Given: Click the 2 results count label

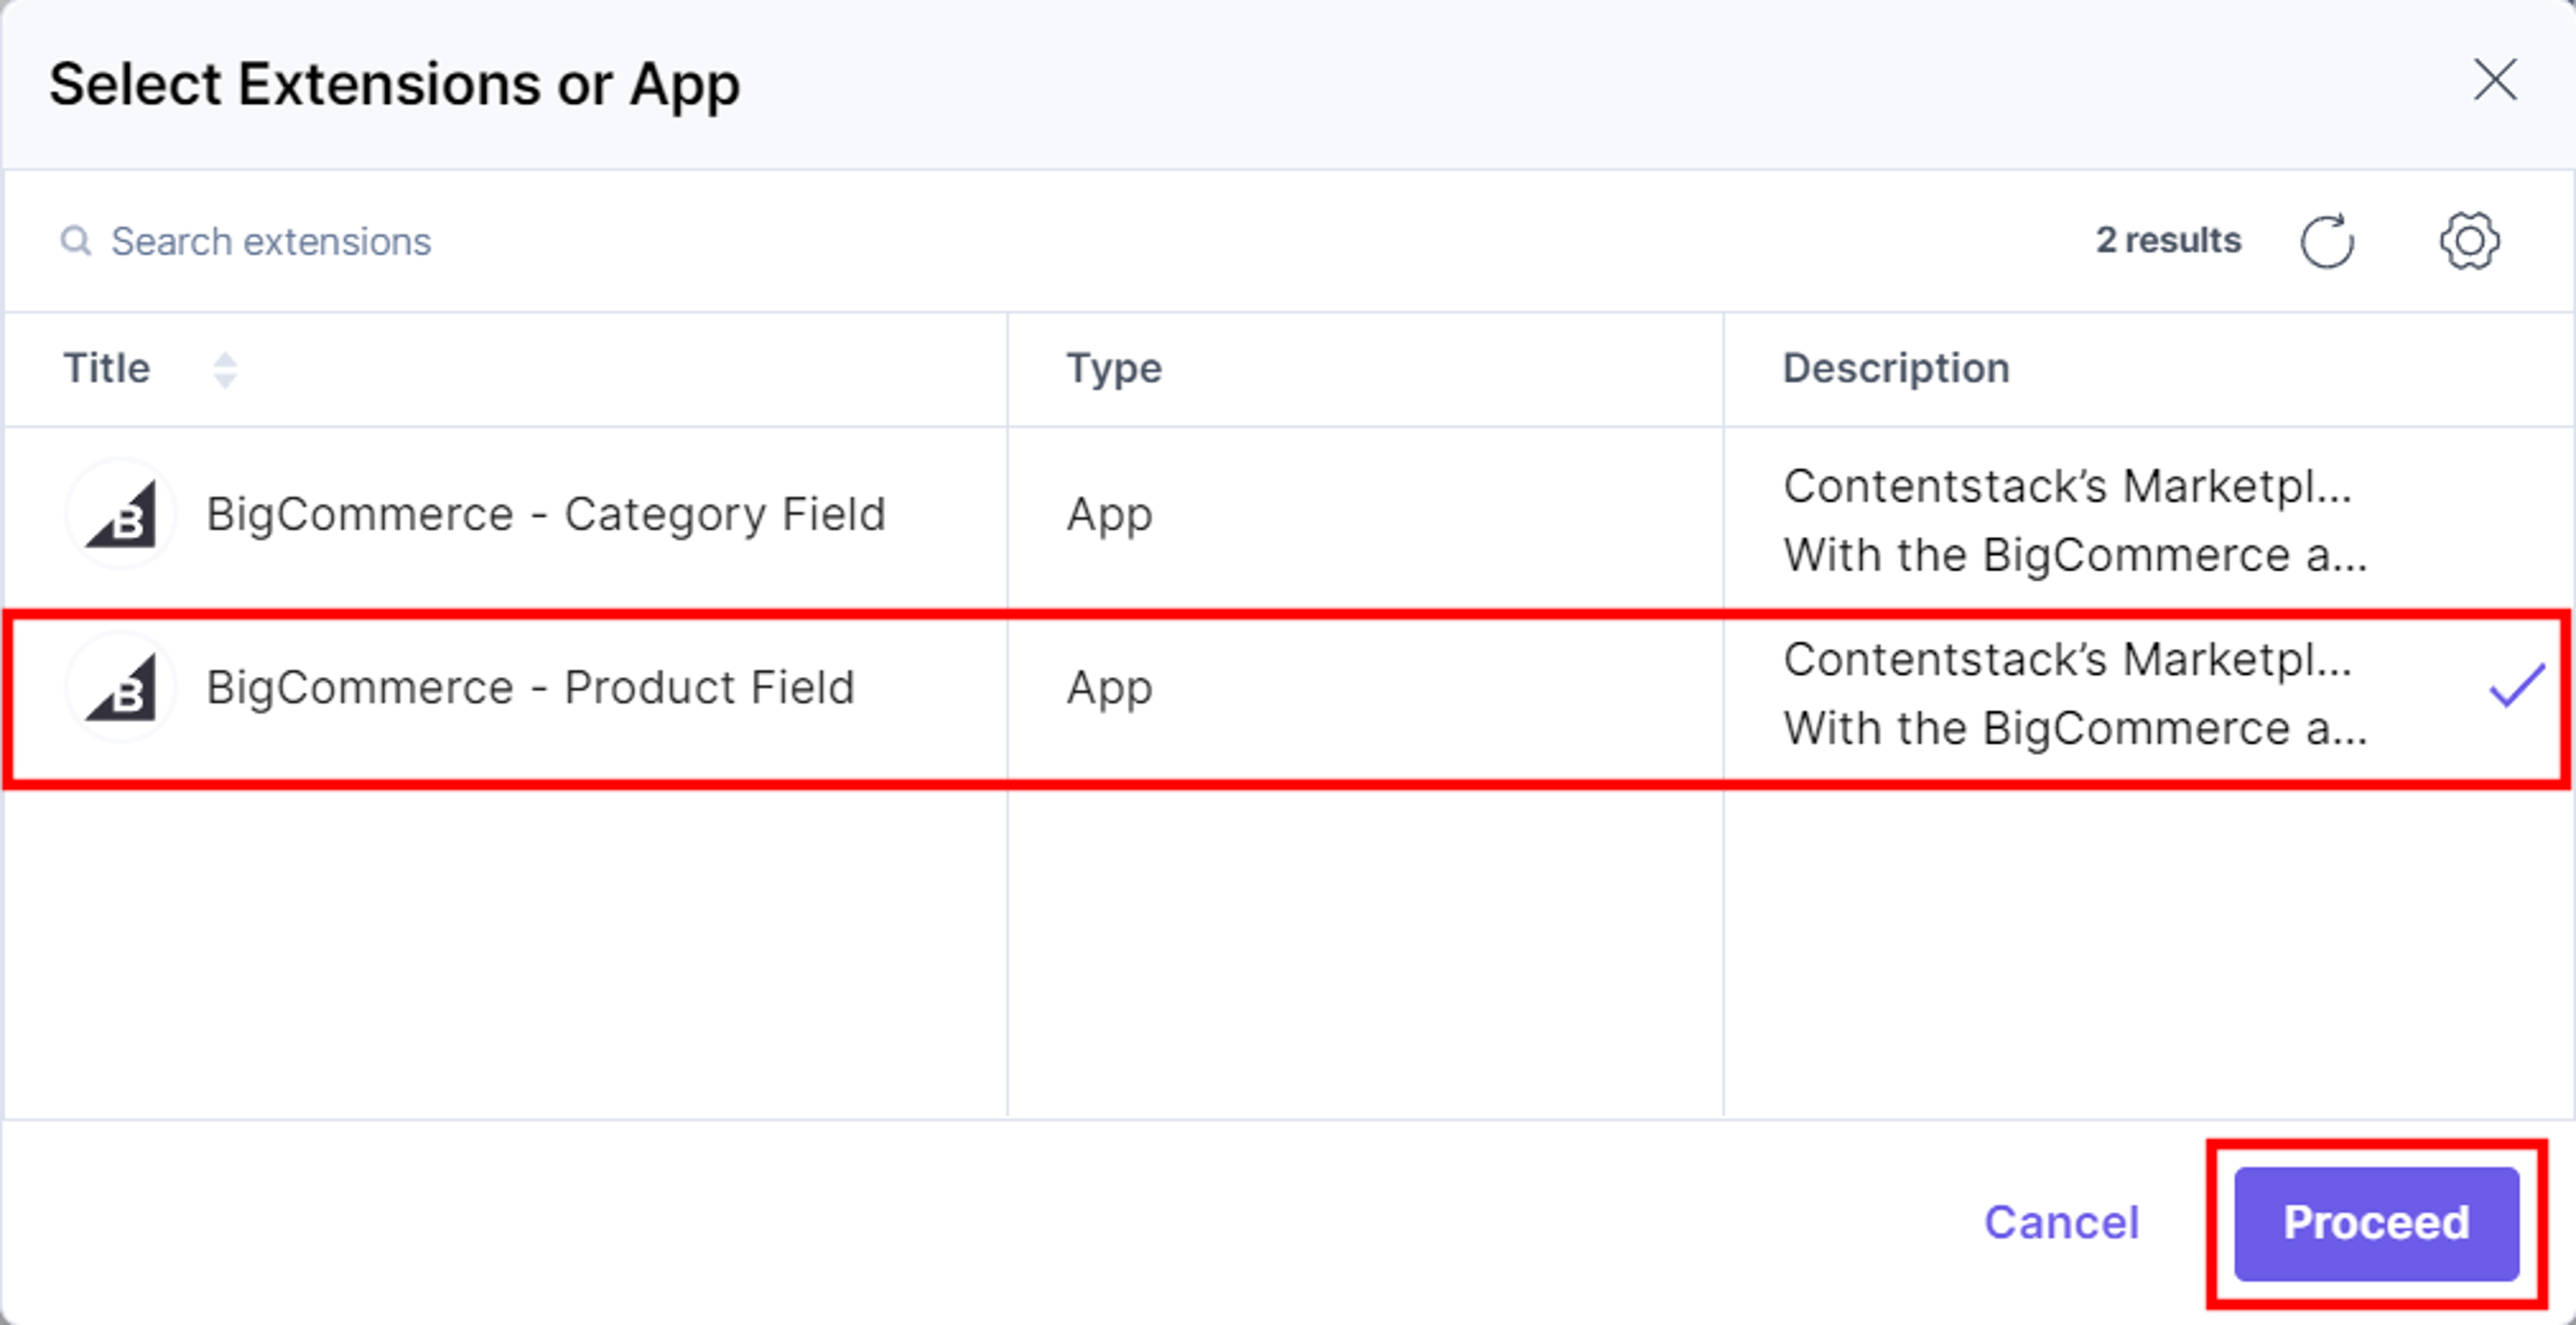Looking at the screenshot, I should click(x=2168, y=240).
